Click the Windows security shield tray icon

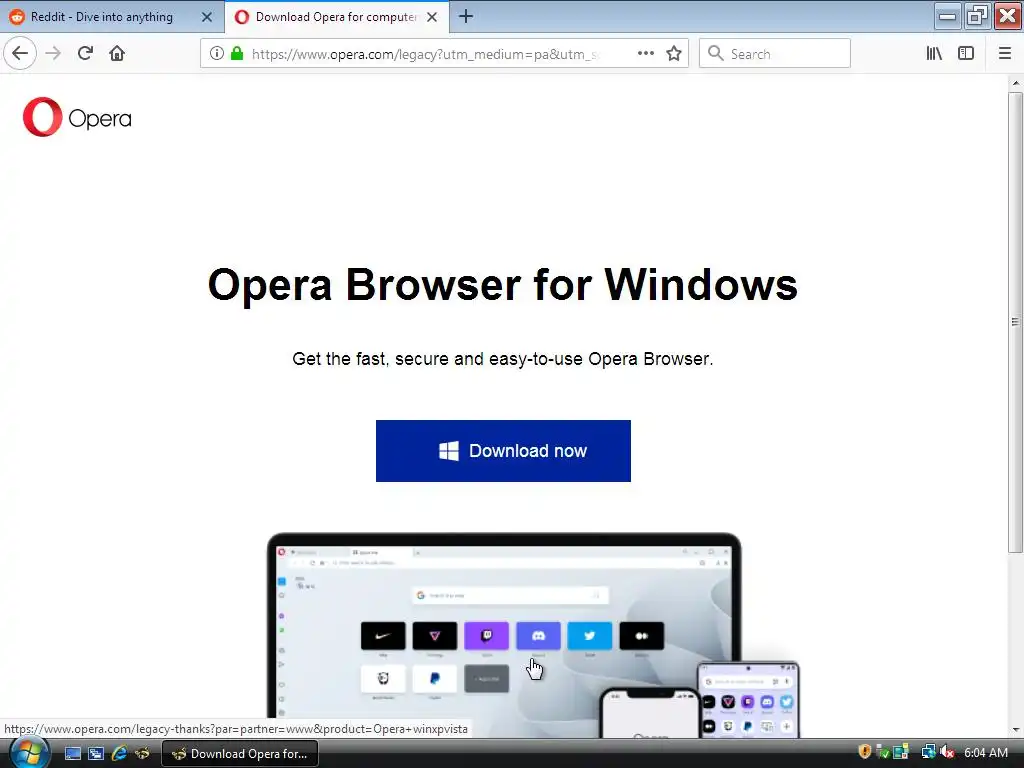point(865,752)
